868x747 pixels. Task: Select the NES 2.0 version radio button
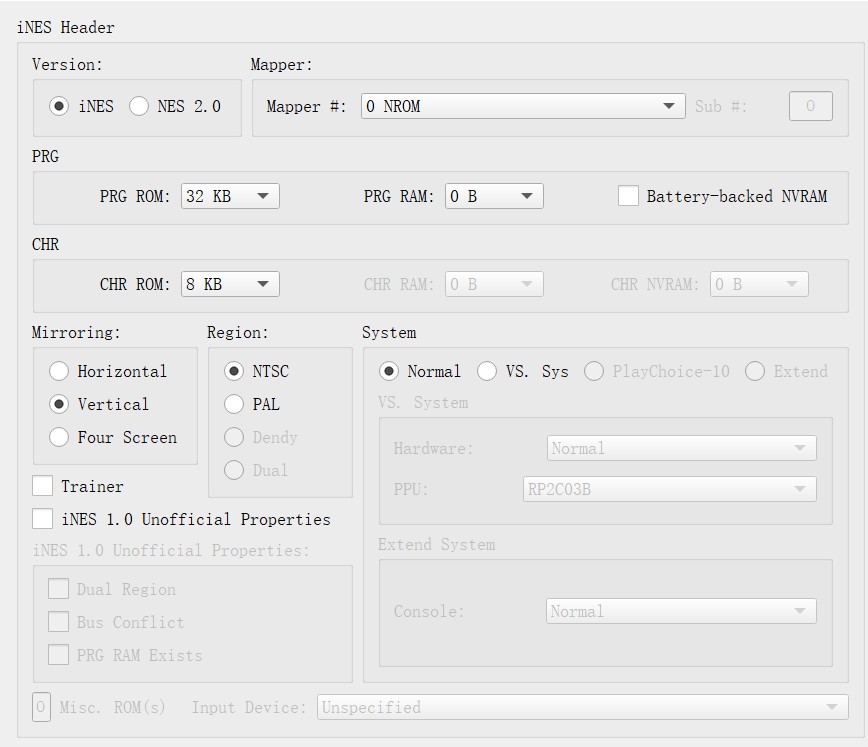click(x=139, y=106)
